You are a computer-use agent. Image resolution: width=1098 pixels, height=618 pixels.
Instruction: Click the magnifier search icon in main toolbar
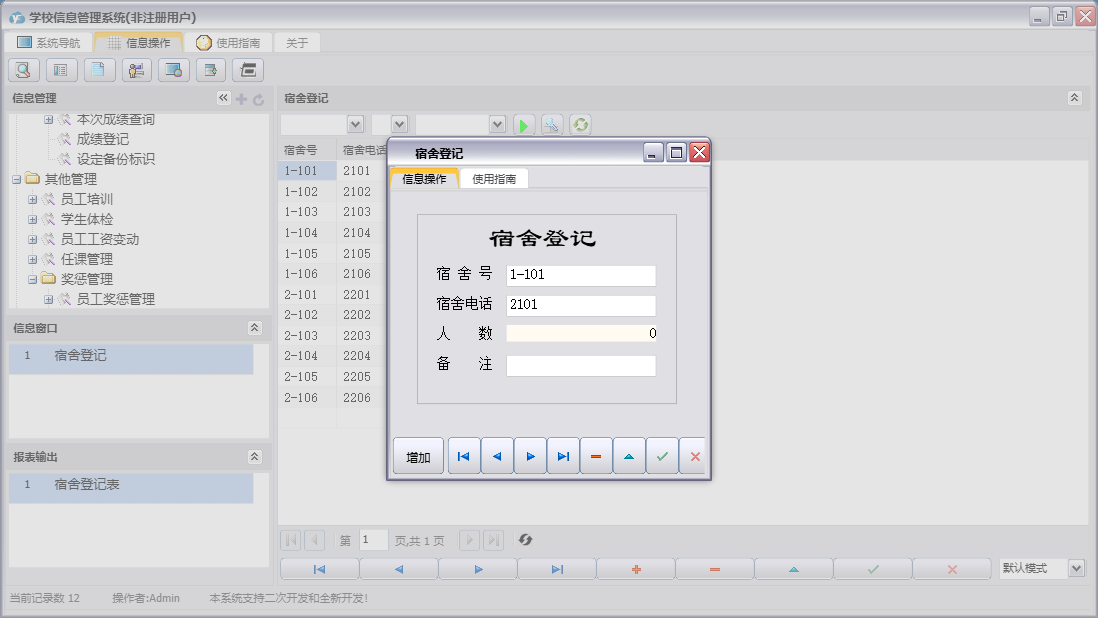point(23,70)
